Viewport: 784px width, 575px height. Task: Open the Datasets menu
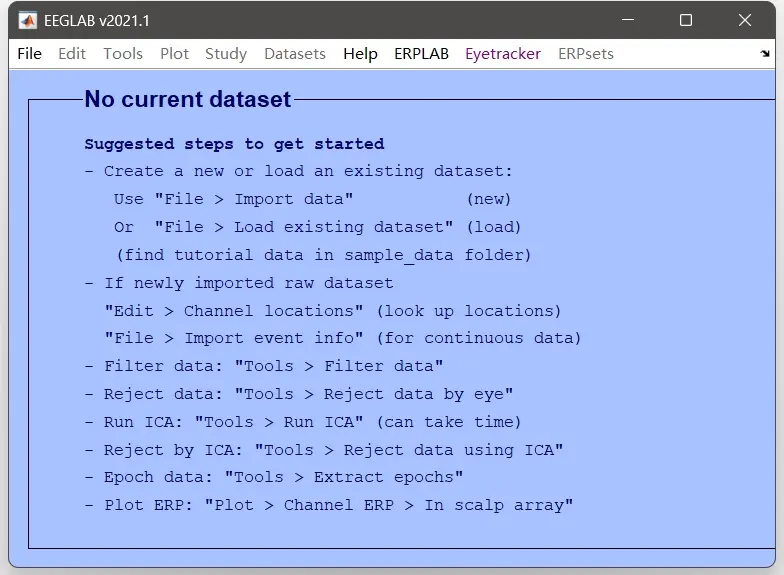click(x=294, y=54)
